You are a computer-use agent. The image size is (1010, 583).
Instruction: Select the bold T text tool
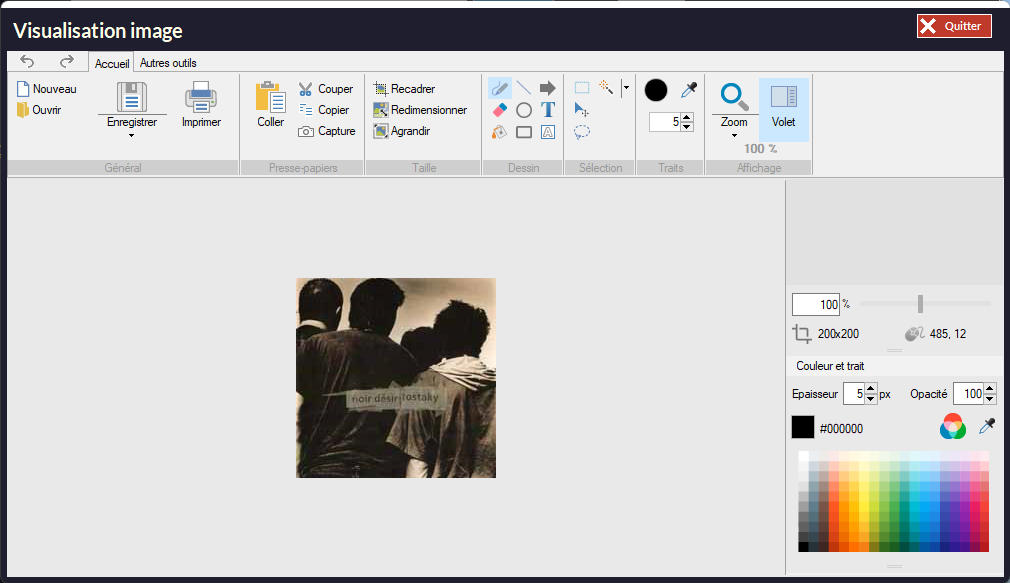(547, 110)
